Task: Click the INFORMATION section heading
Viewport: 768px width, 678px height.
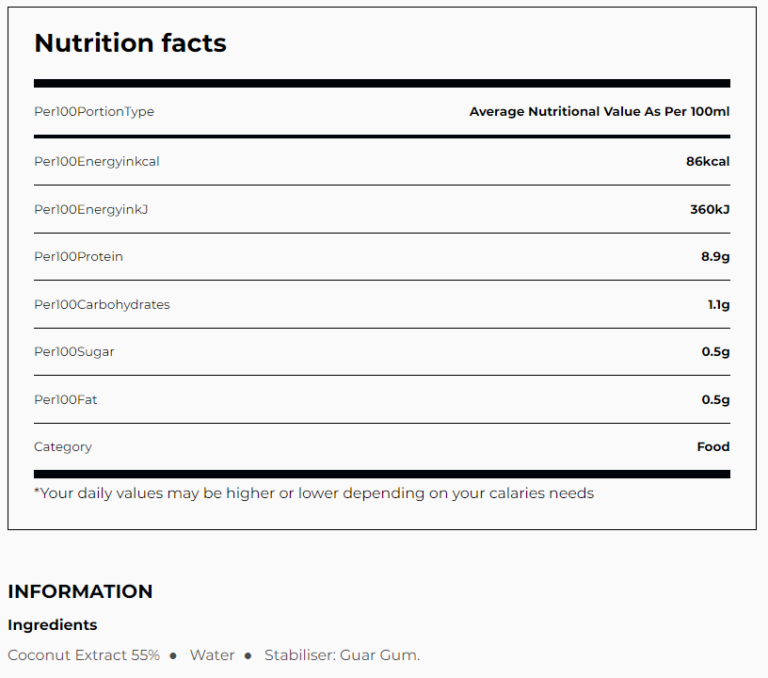Action: pyautogui.click(x=80, y=591)
